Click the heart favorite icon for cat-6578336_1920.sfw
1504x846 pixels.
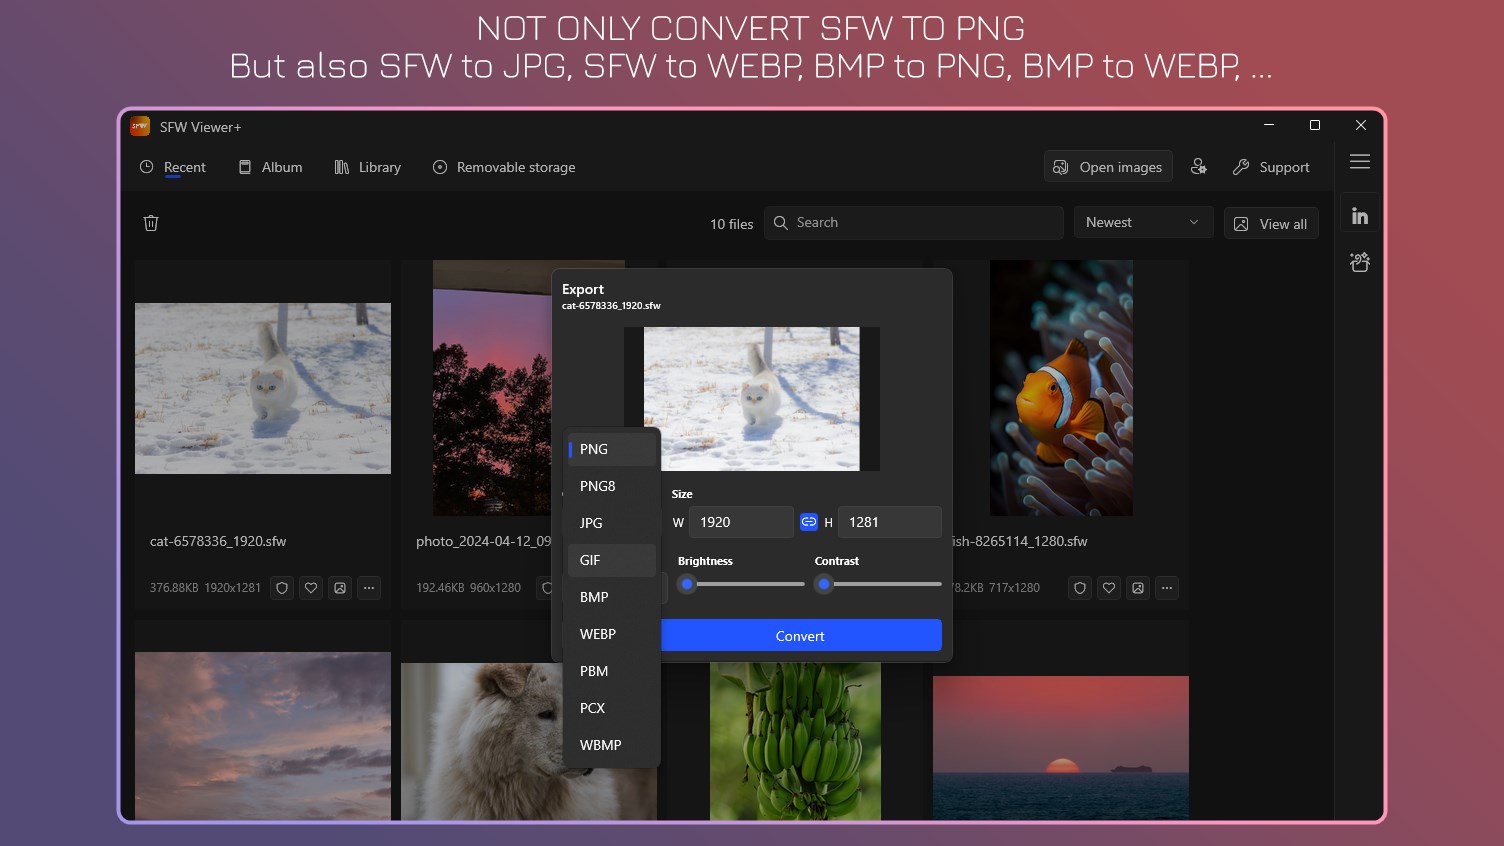coord(311,588)
